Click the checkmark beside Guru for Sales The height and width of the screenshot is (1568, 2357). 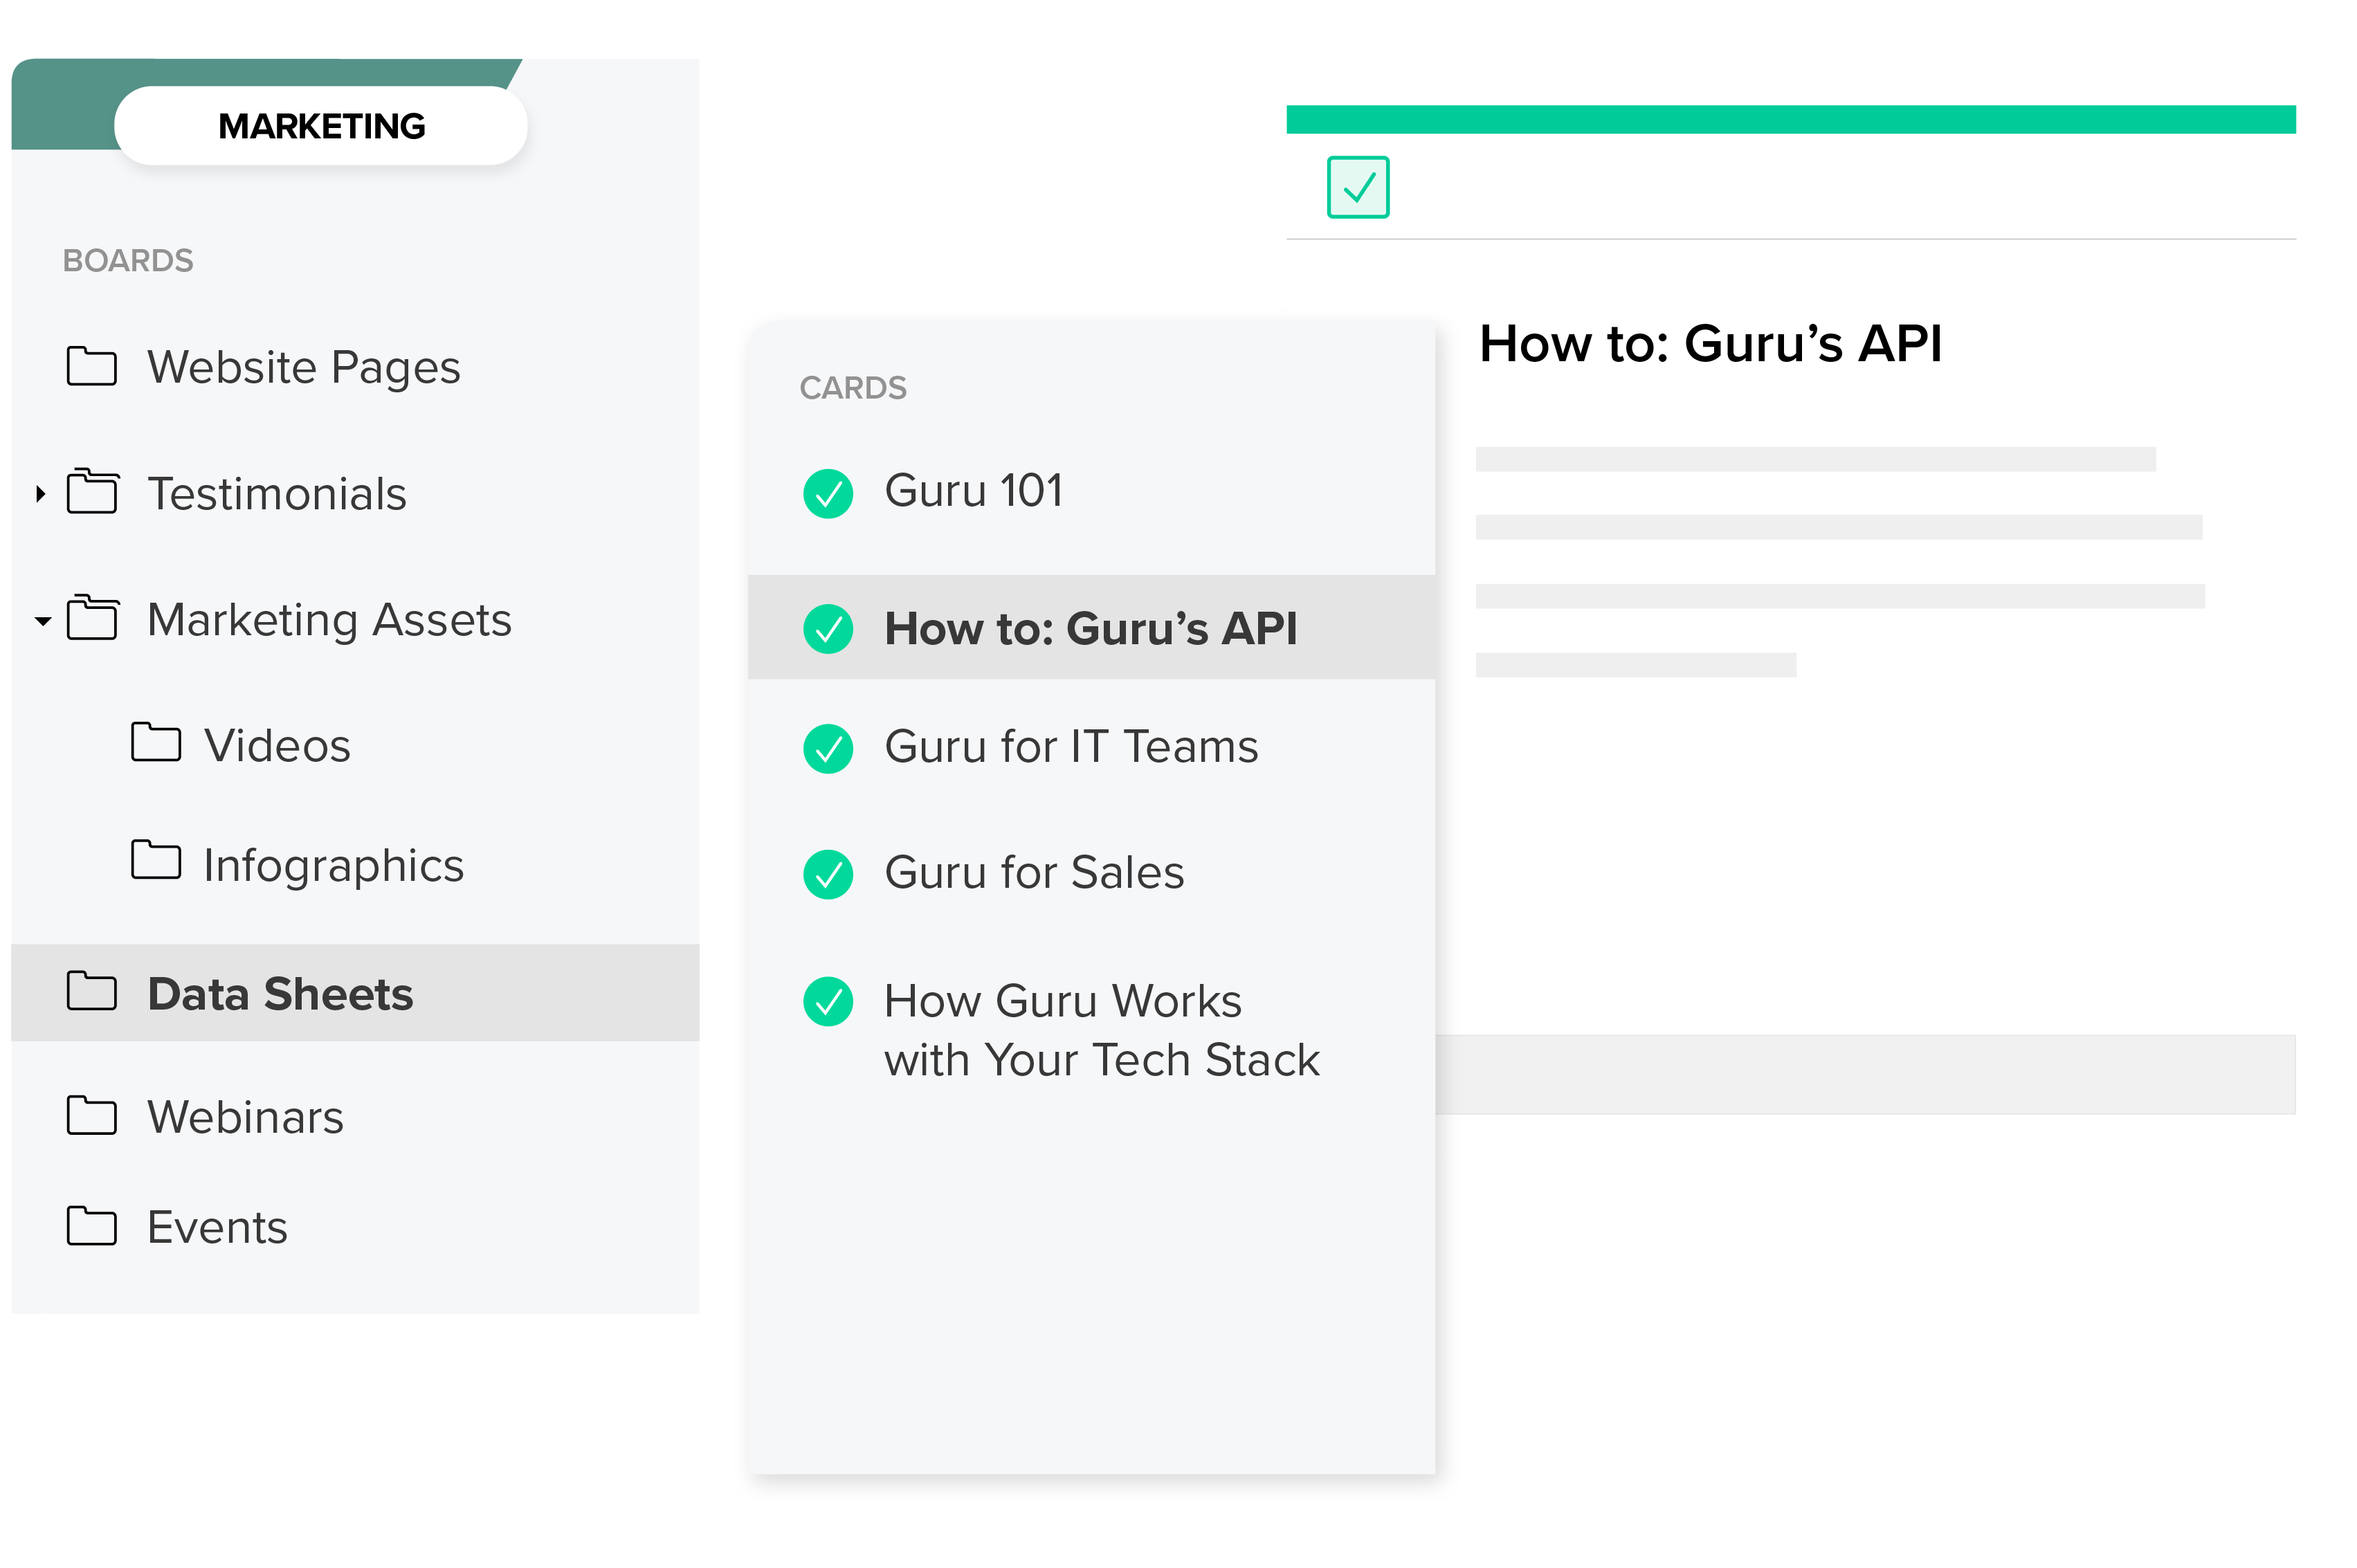click(x=827, y=874)
